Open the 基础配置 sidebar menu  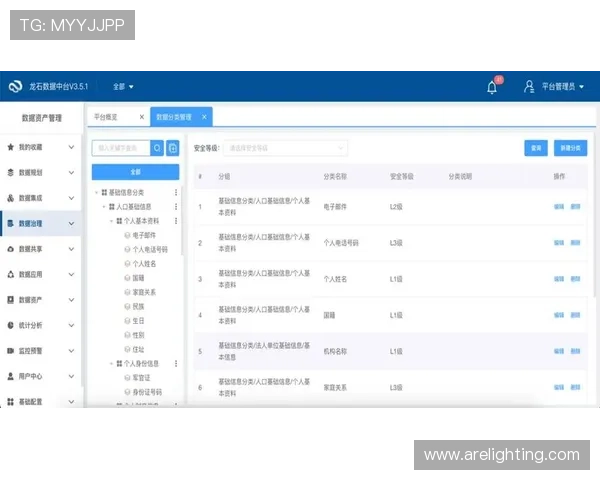coord(41,402)
